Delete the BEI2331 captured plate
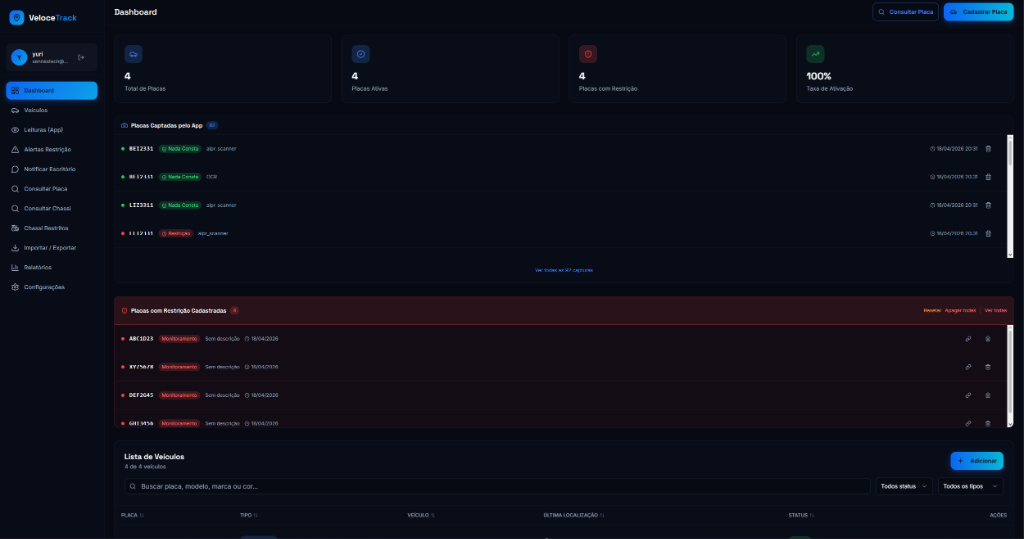 click(x=988, y=149)
